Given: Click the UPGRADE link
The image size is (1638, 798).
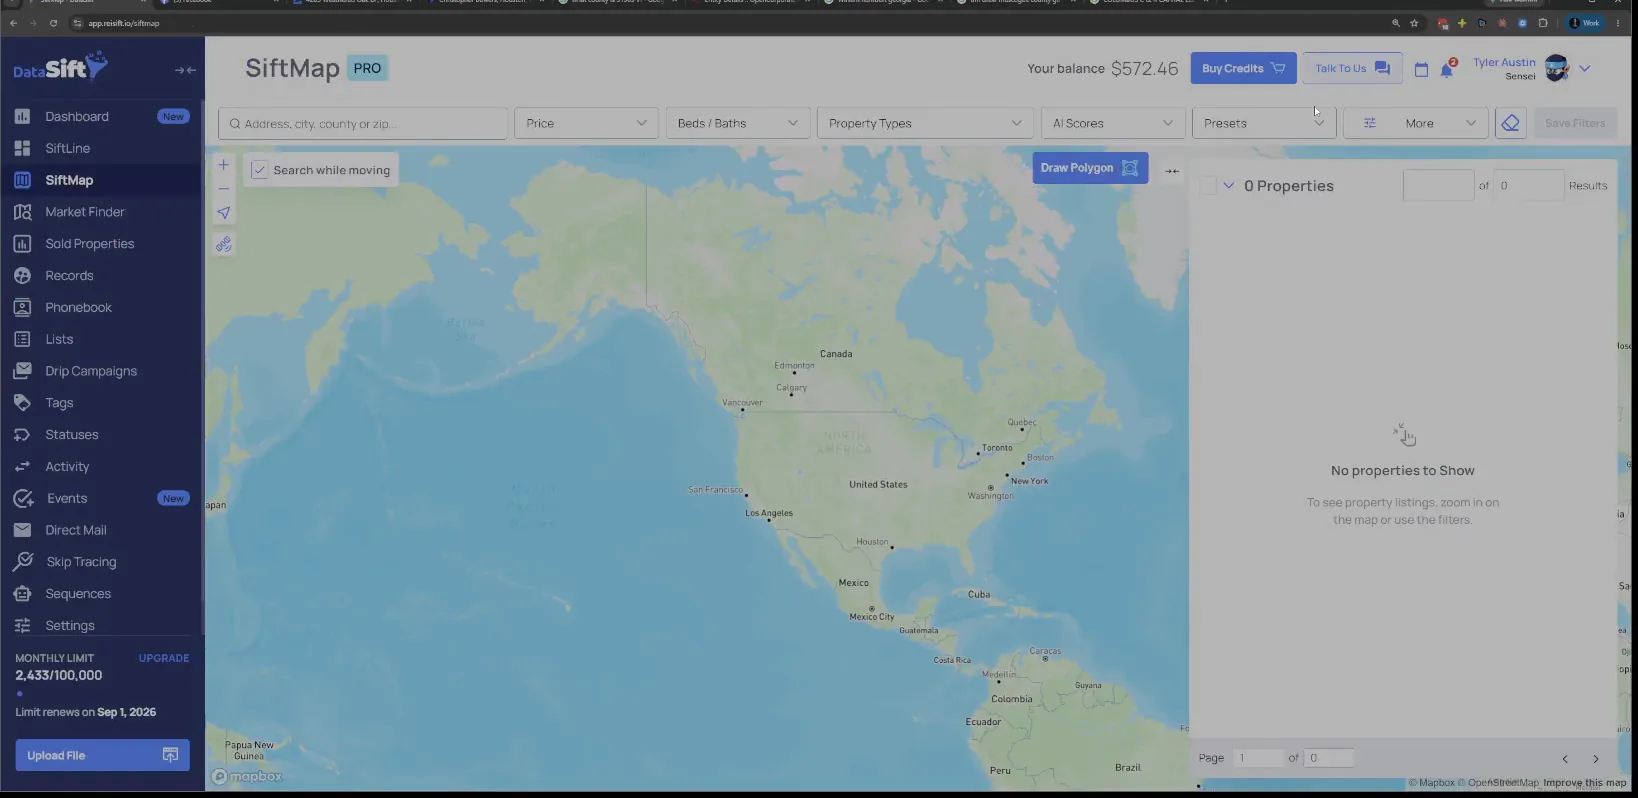Looking at the screenshot, I should [x=164, y=658].
